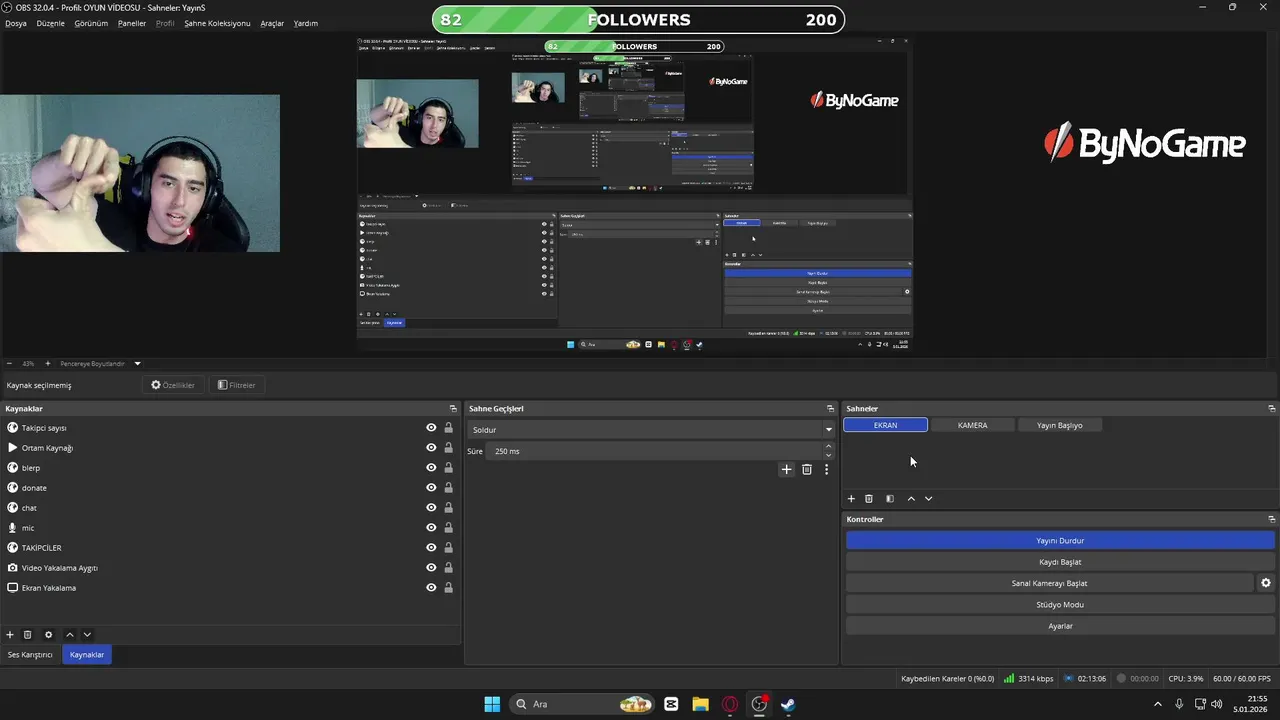This screenshot has width=1280, height=720.
Task: Open the Paneller menu
Action: point(132,23)
